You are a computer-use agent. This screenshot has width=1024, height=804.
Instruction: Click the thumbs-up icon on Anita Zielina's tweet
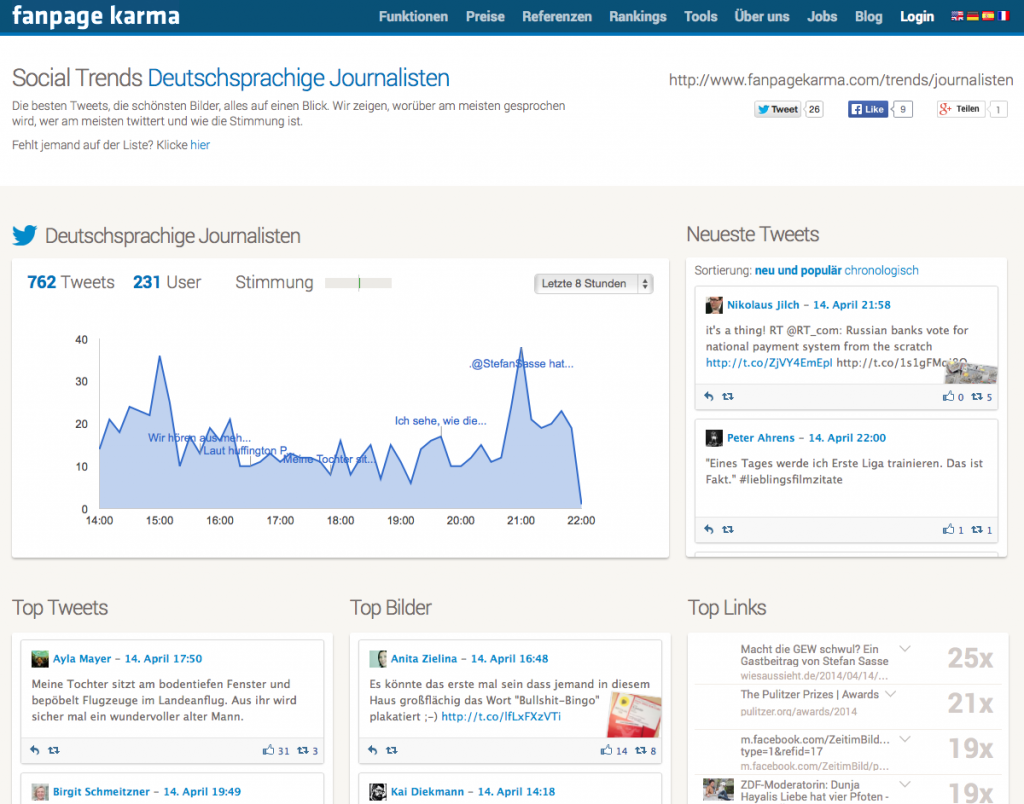tap(607, 750)
